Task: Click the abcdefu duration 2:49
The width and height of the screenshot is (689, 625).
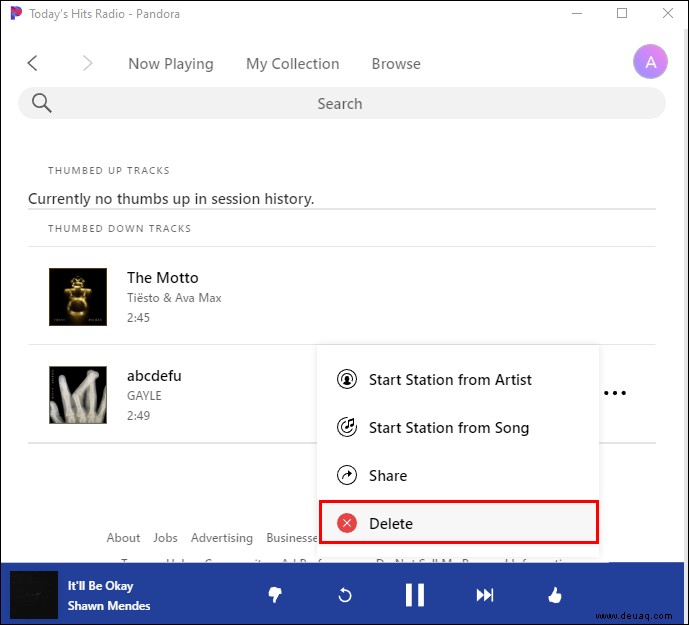Action: (138, 415)
